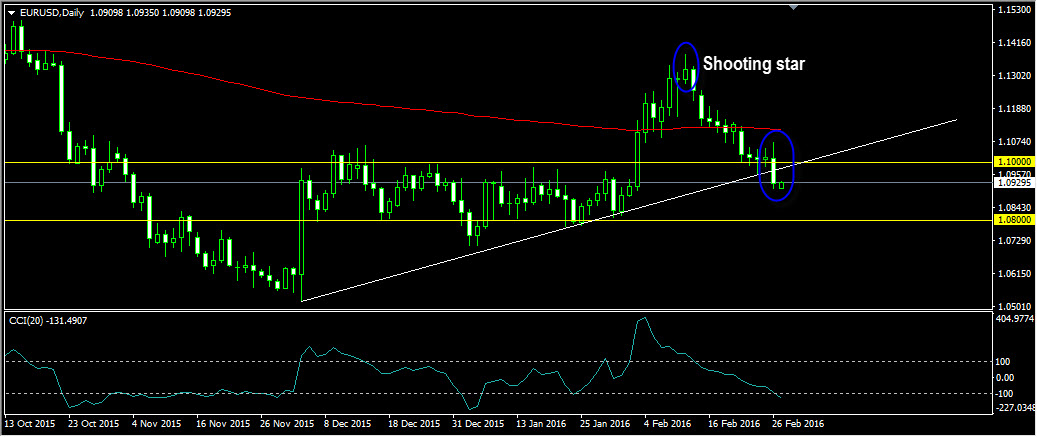The image size is (1037, 437).
Task: Click the 16 Nov 2015 date label
Action: coord(221,423)
